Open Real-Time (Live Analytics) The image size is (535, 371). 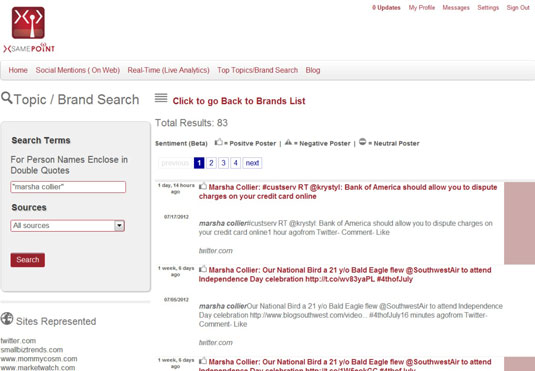click(169, 70)
